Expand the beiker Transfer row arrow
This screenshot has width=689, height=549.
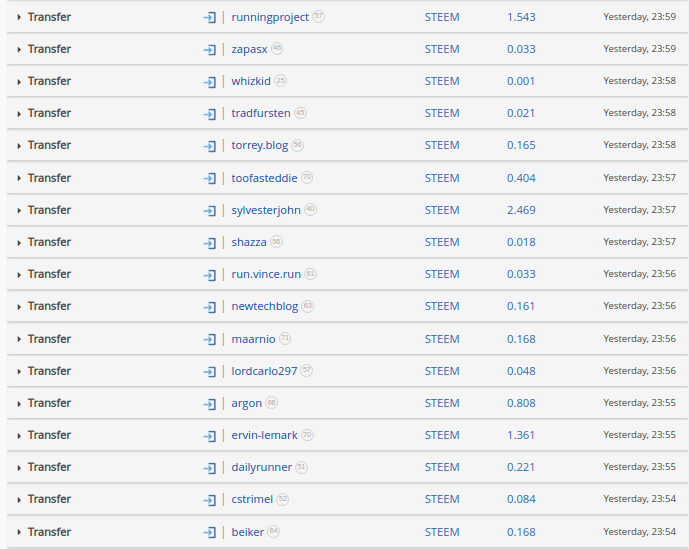pos(19,532)
